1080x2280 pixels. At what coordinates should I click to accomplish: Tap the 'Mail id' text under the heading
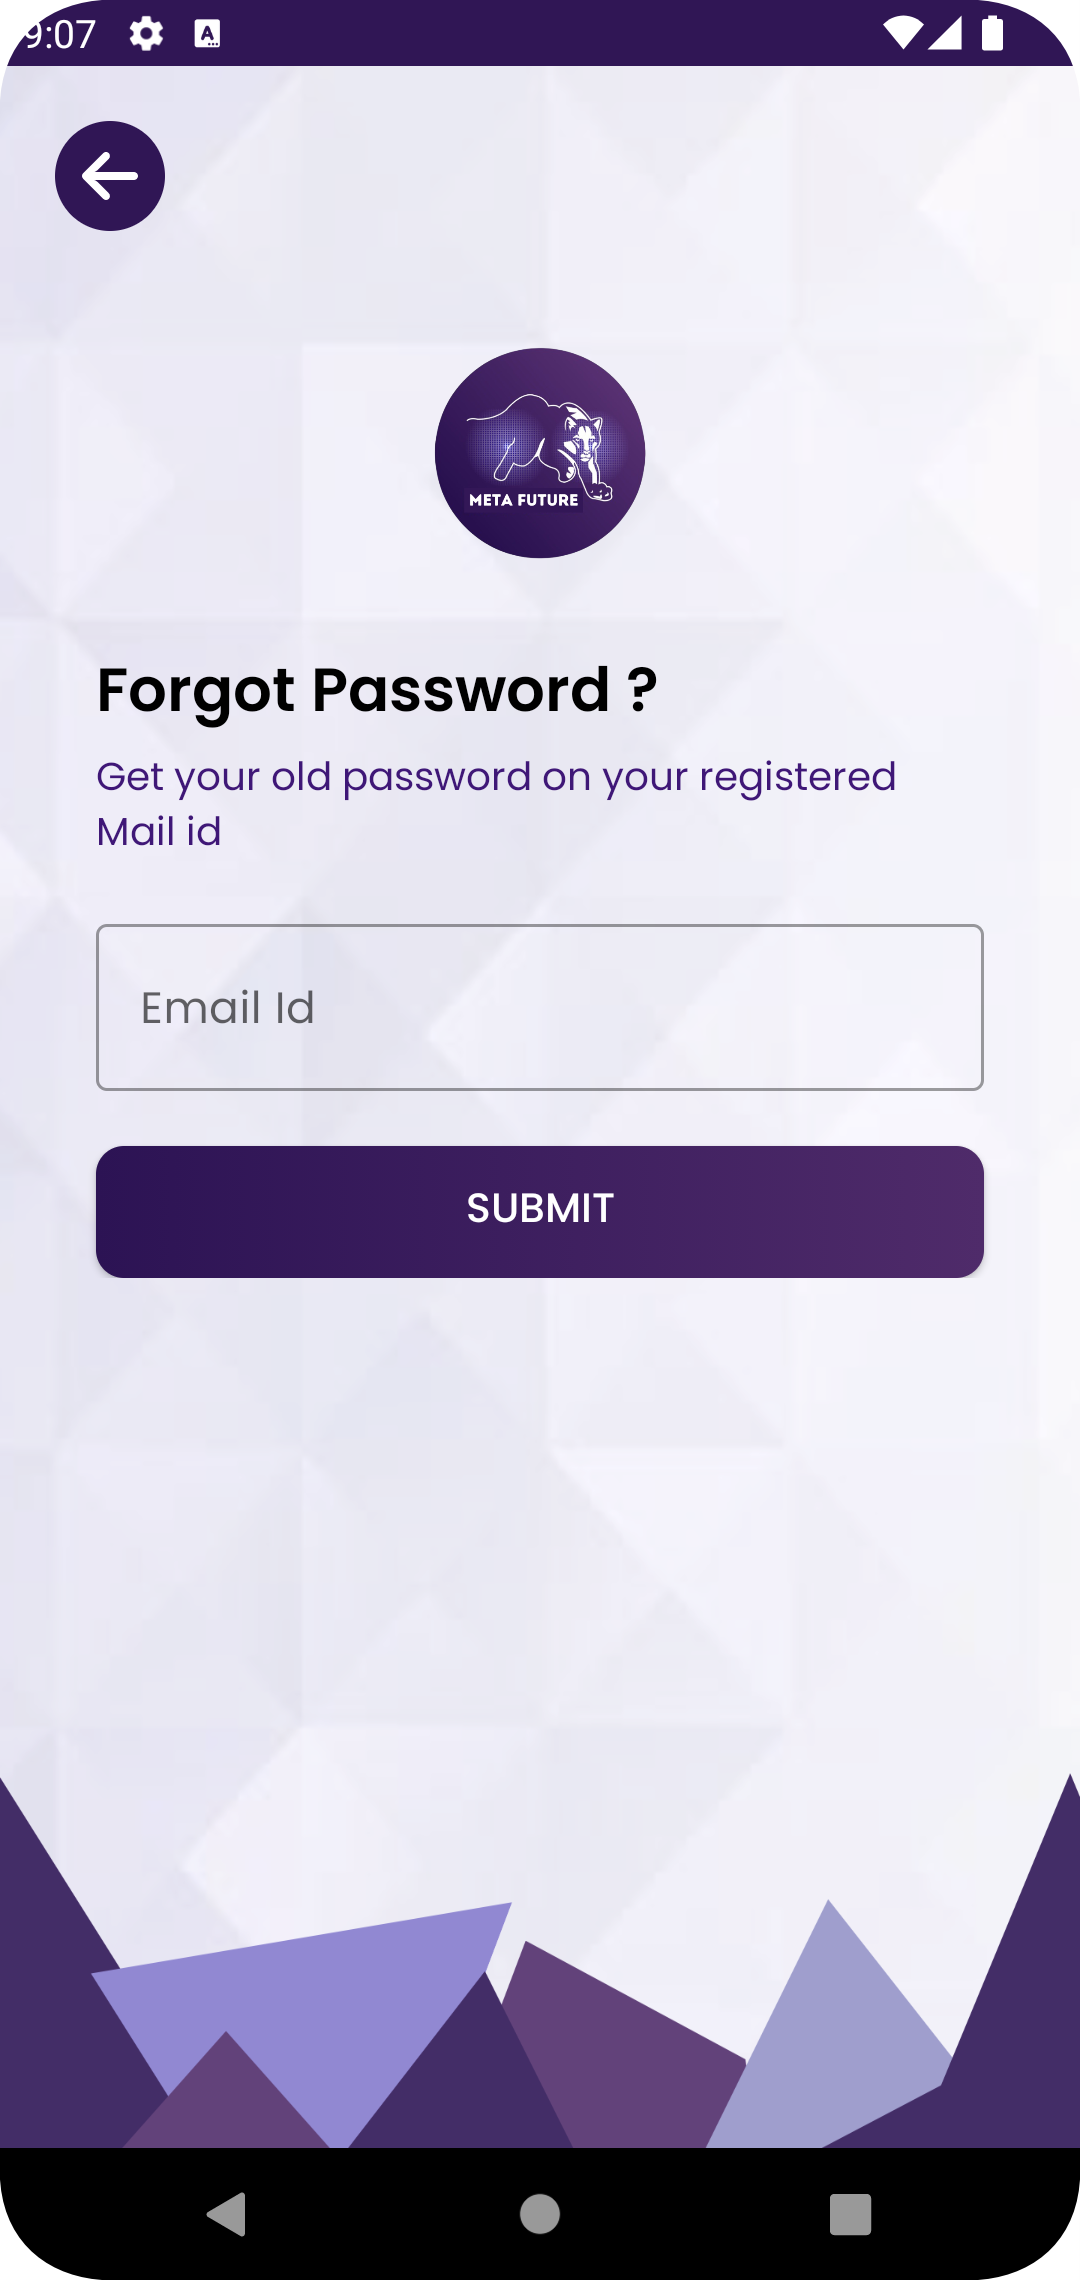point(159,832)
